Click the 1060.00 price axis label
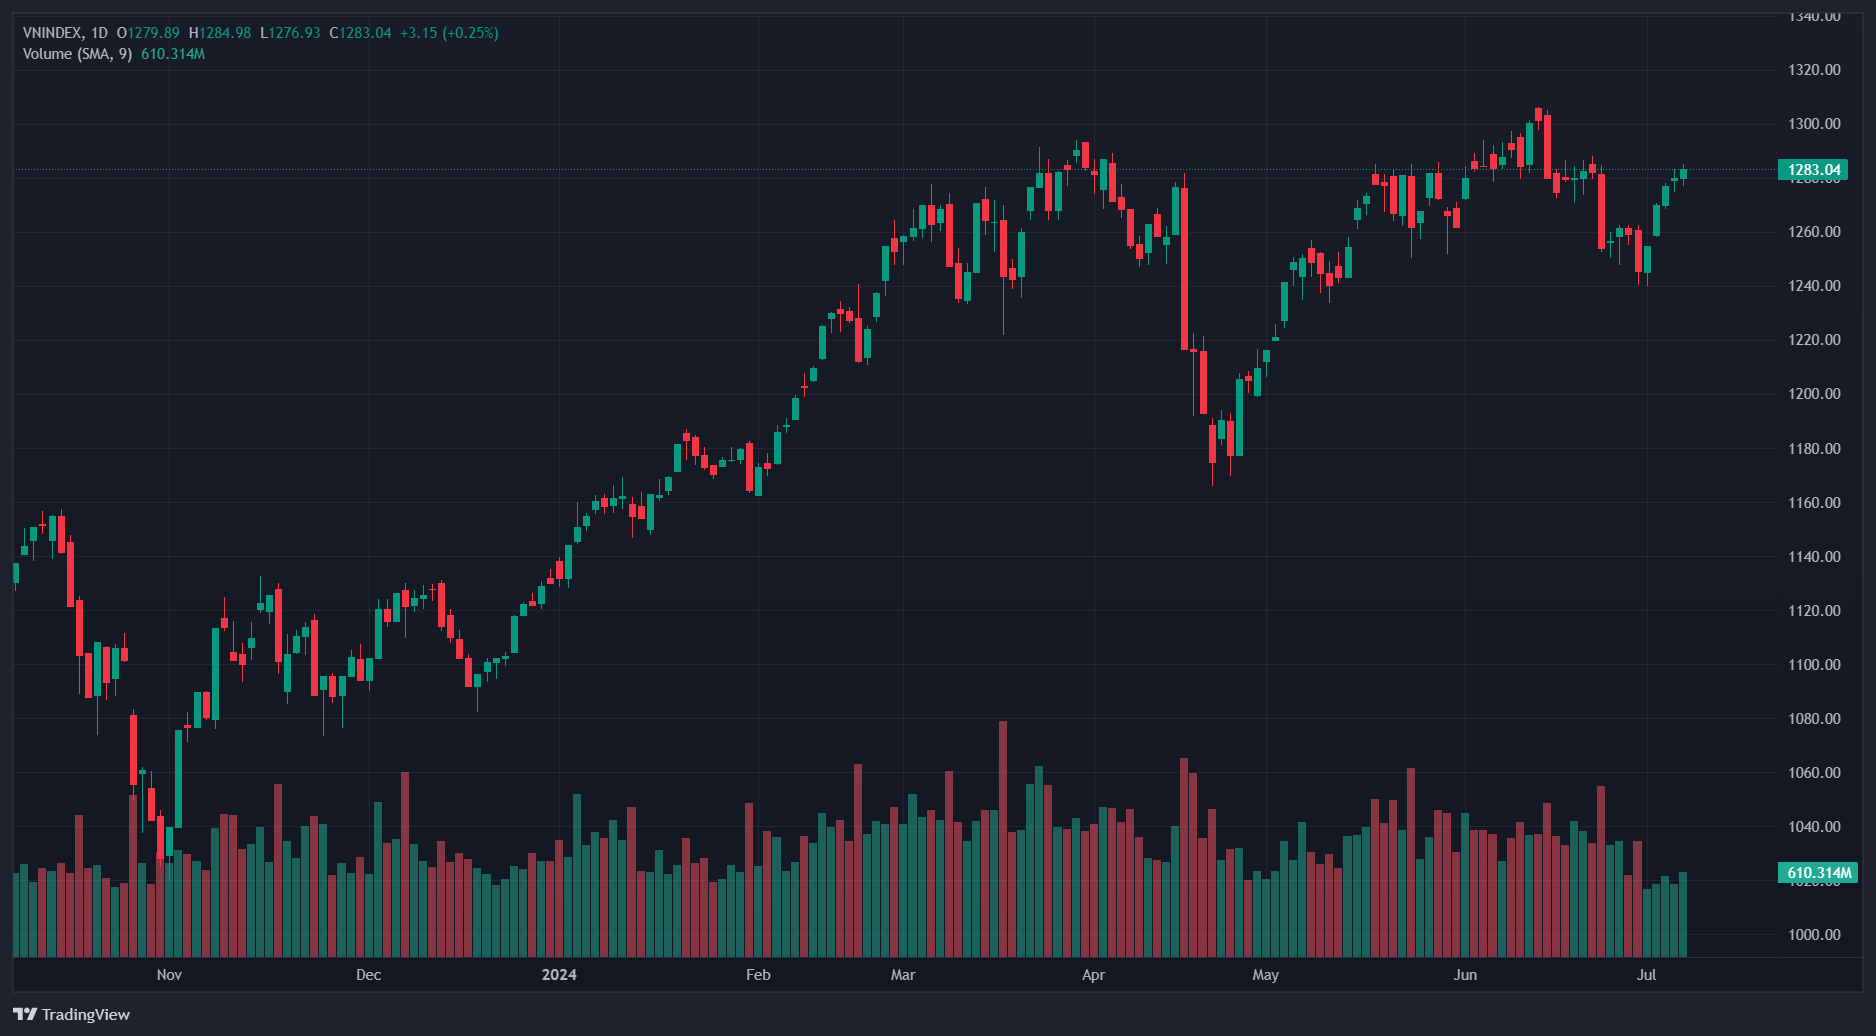Image resolution: width=1876 pixels, height=1036 pixels. (x=1814, y=773)
